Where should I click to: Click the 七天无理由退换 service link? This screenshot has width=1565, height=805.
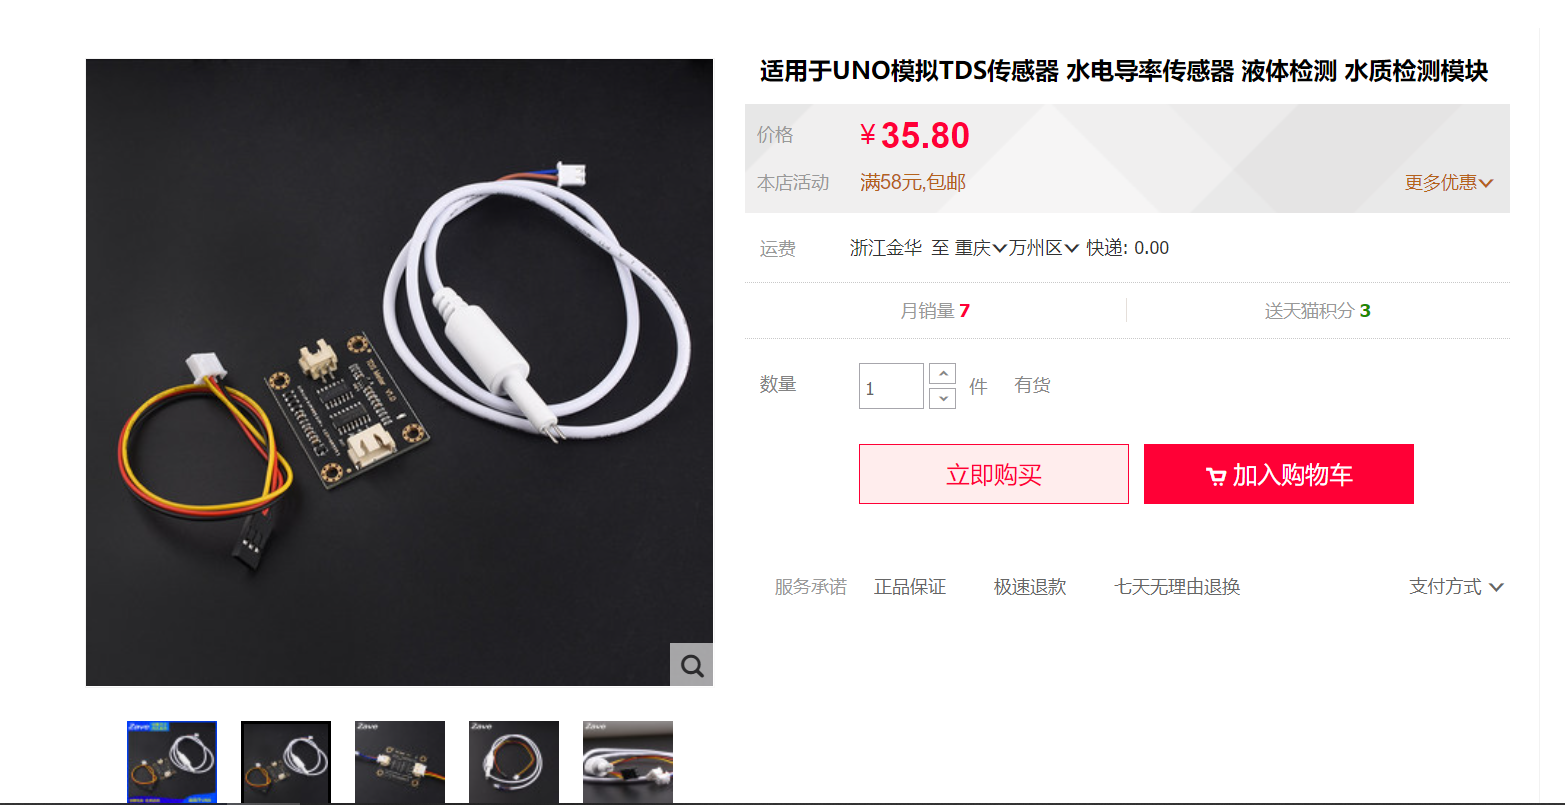[x=1177, y=587]
